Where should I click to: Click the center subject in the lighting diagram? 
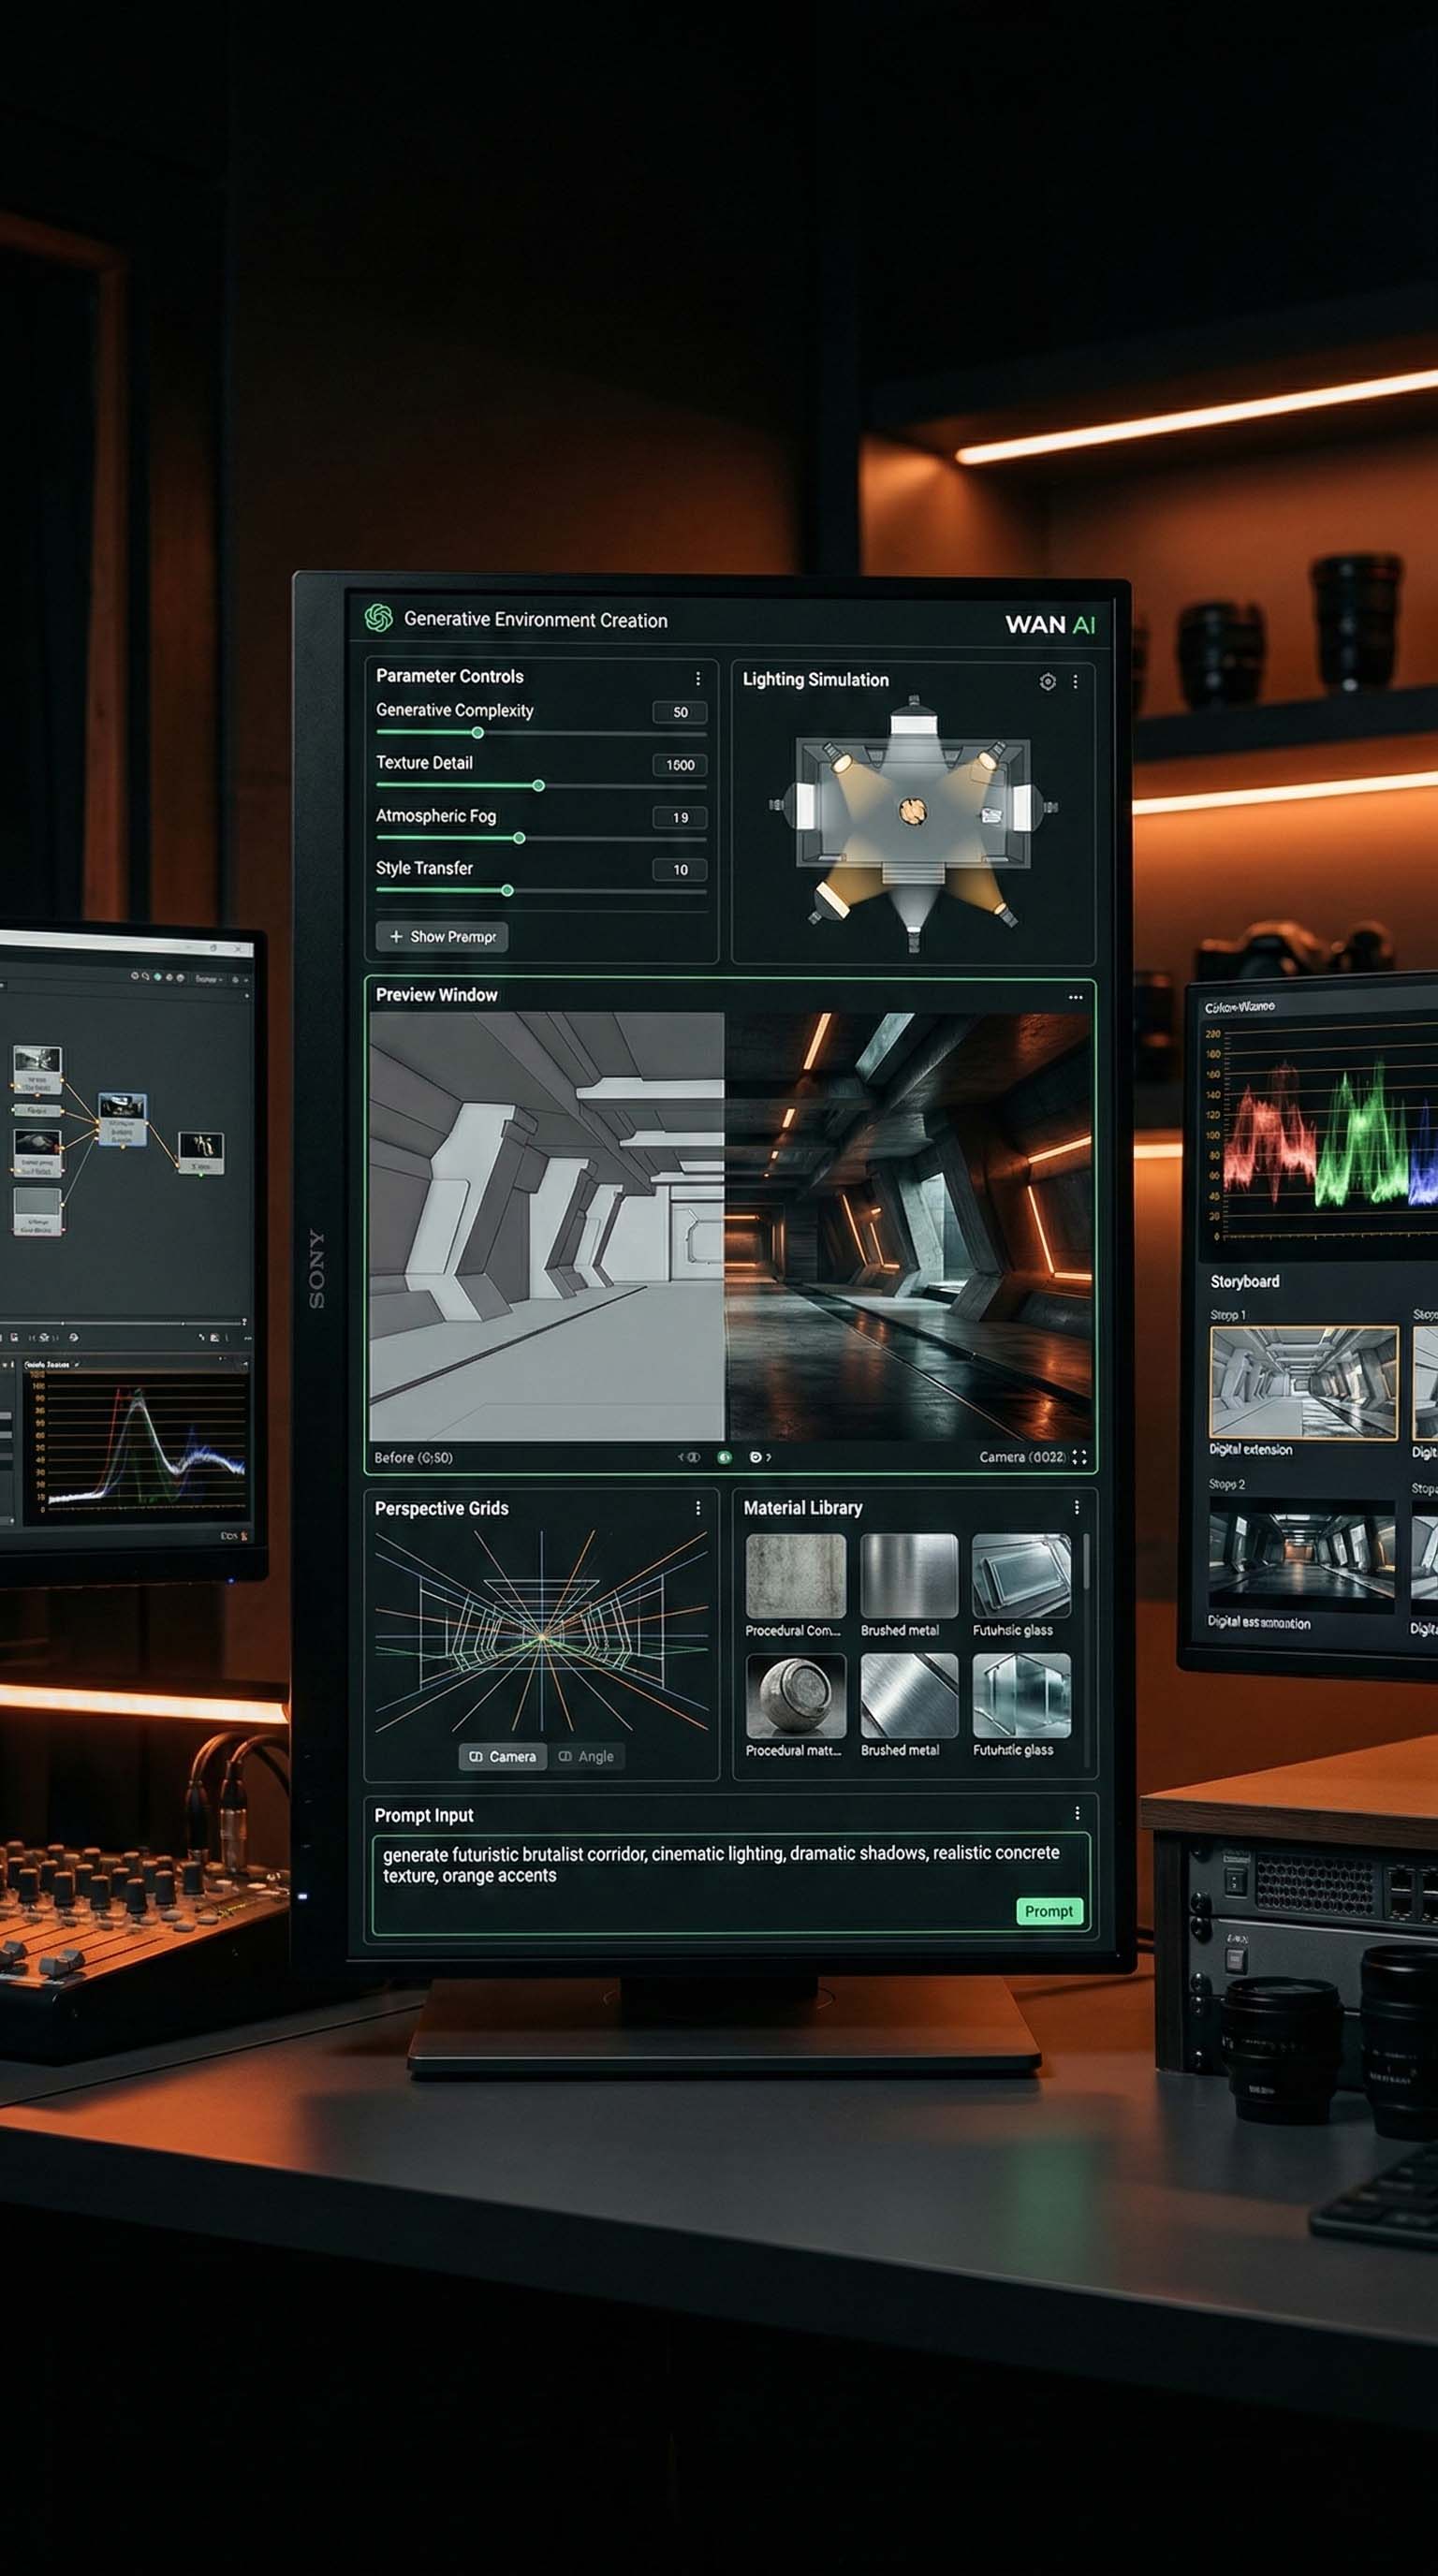coord(912,810)
